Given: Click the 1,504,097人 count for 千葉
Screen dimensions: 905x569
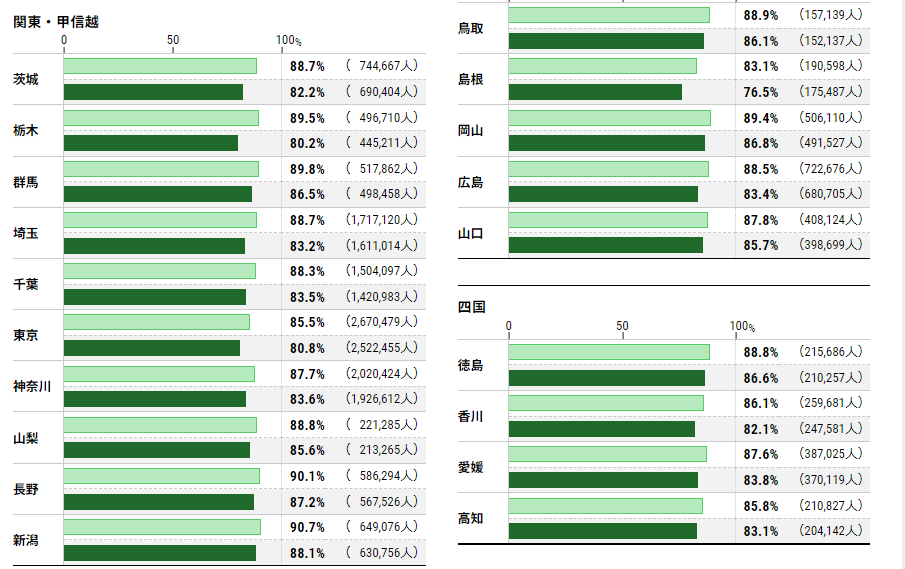Looking at the screenshot, I should point(382,271).
